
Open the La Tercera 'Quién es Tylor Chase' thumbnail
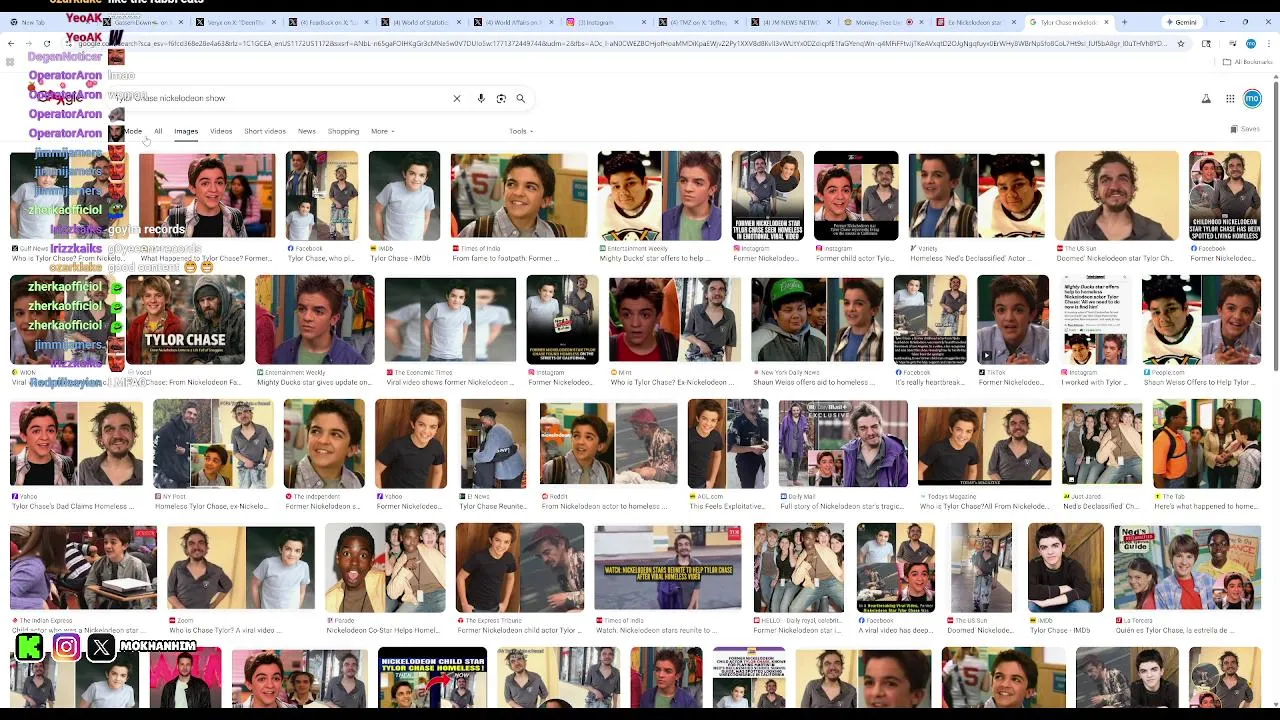1188,568
